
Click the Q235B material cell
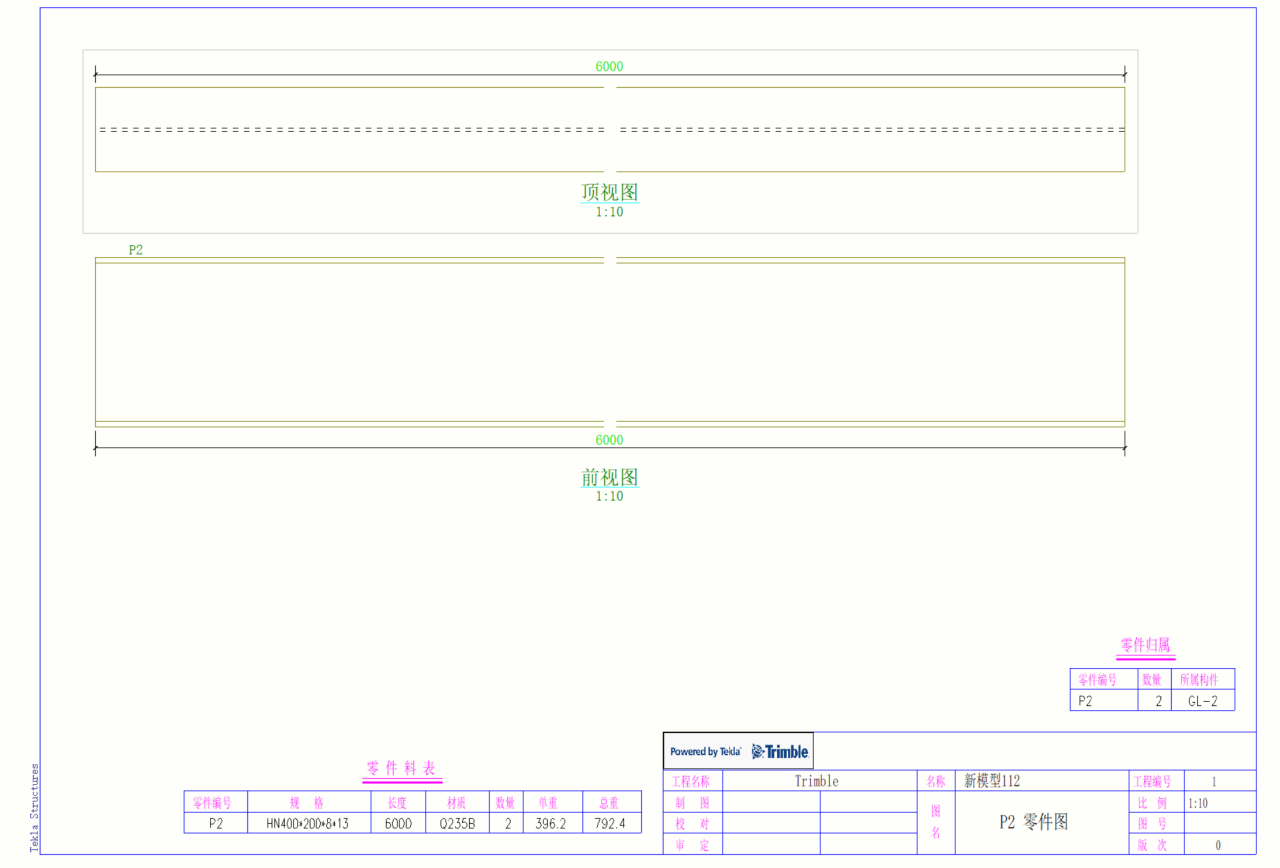(x=457, y=824)
